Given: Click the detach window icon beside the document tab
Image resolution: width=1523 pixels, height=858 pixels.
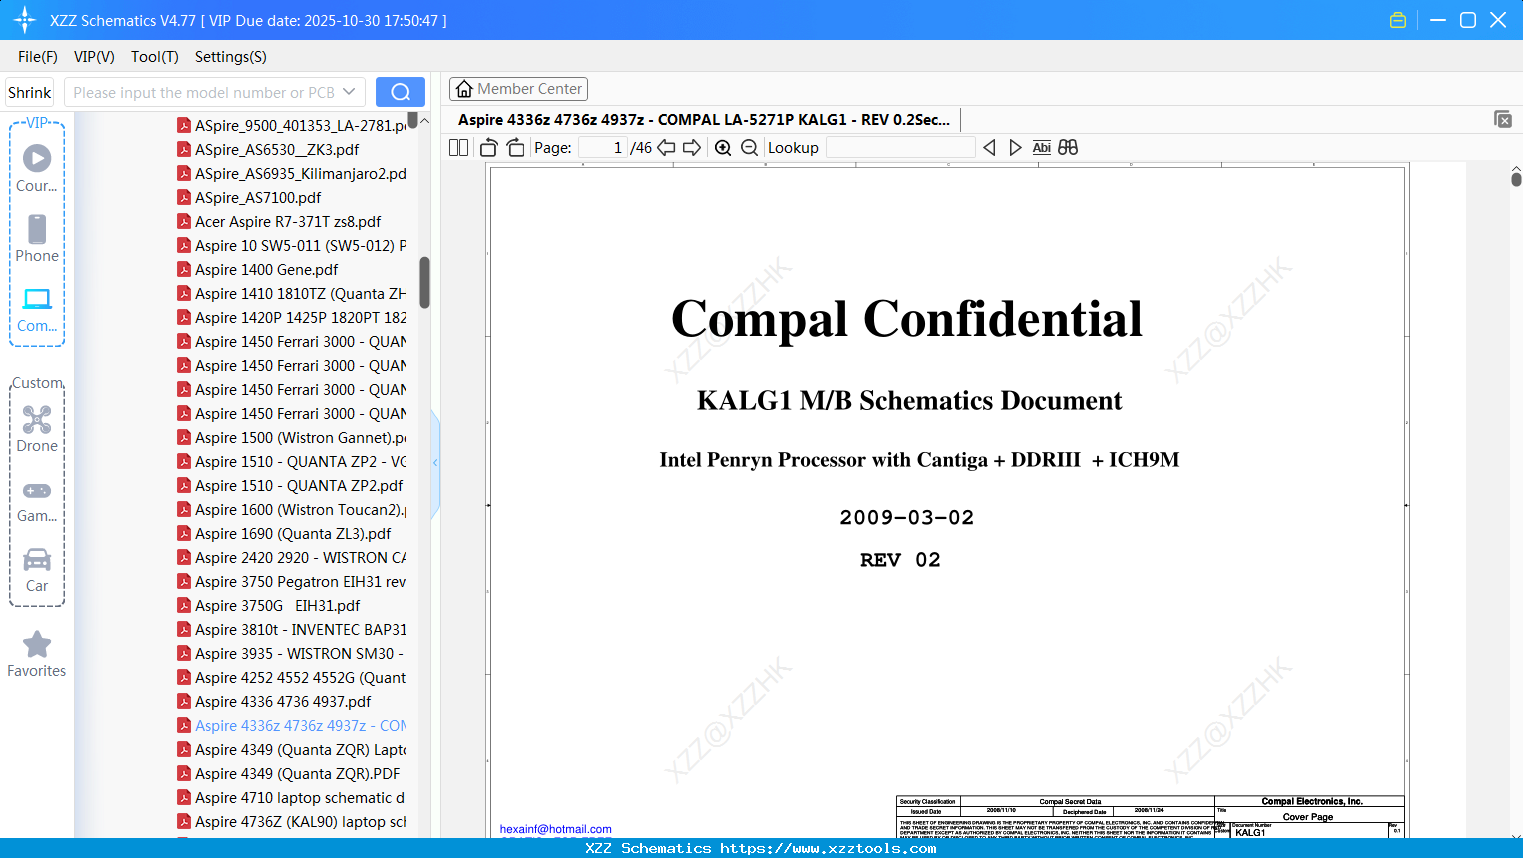Looking at the screenshot, I should [x=1502, y=119].
